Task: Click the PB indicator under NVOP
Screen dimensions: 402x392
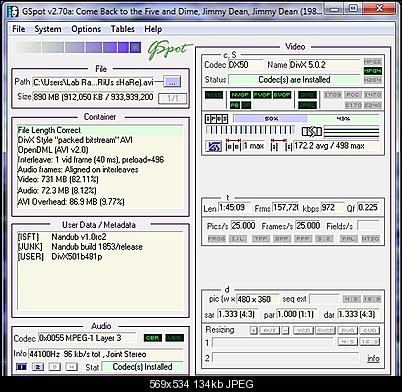Action: 235,105
